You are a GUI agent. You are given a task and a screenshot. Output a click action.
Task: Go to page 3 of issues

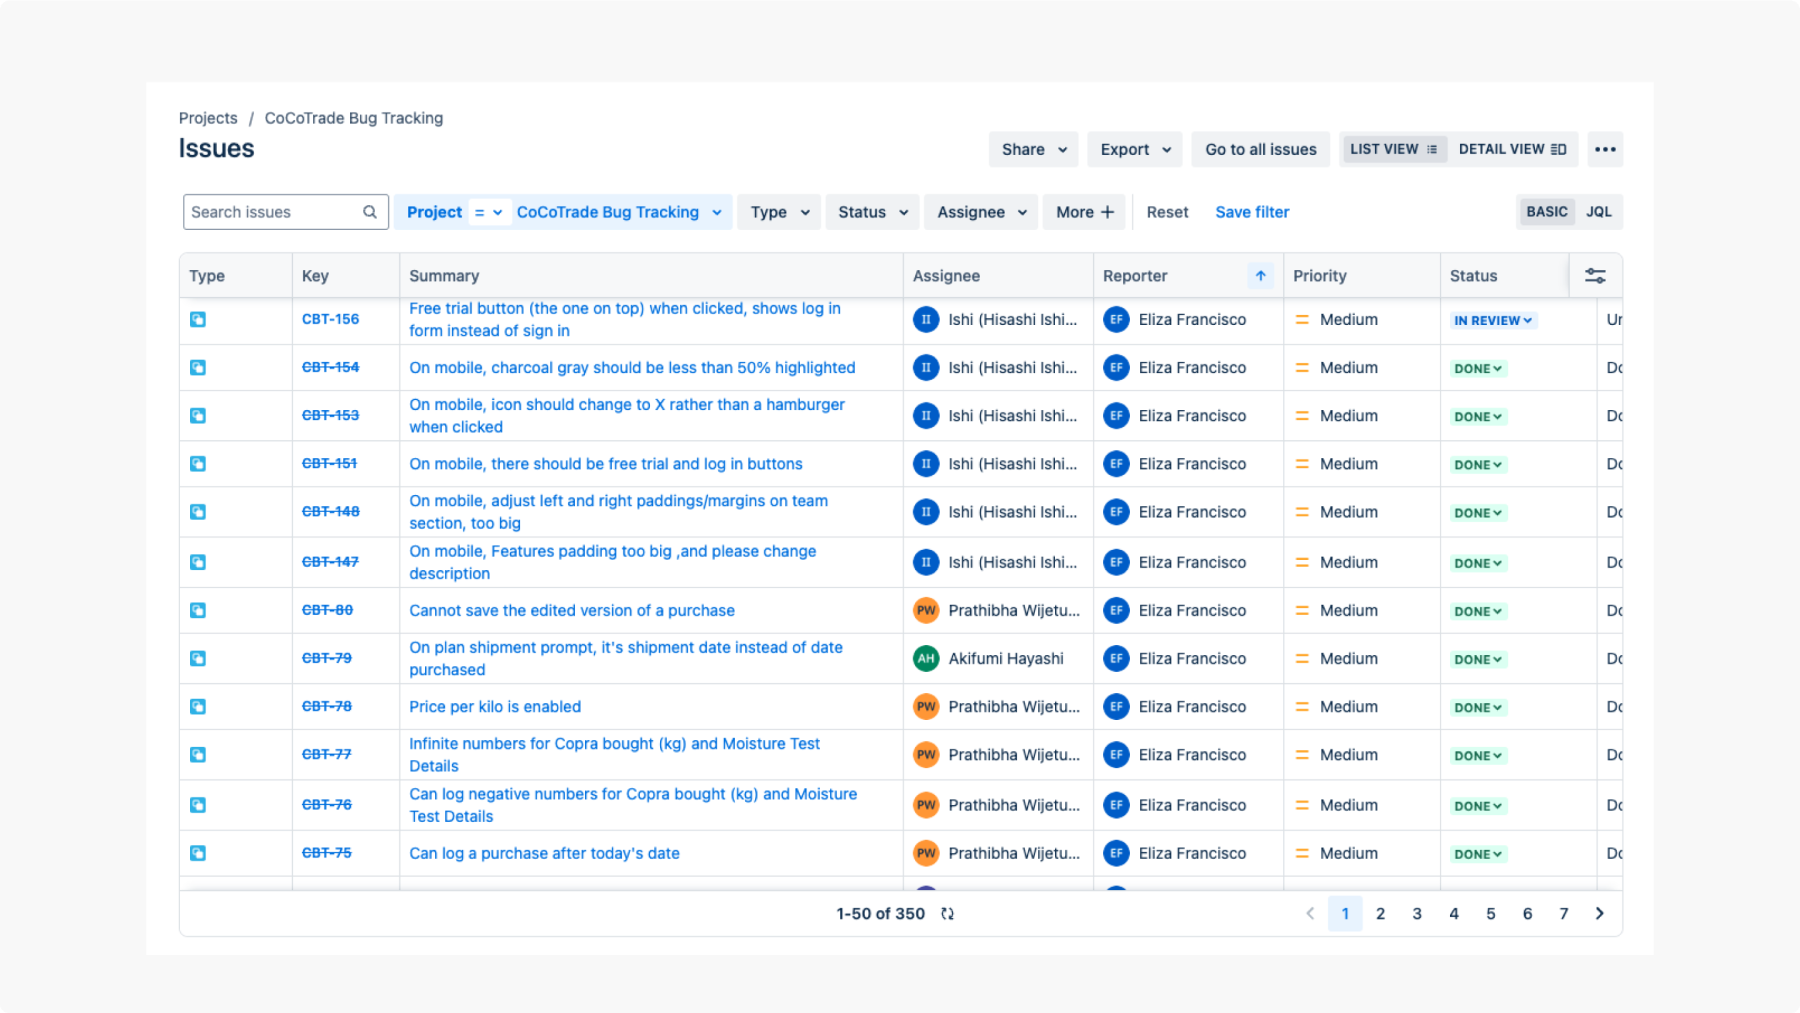coord(1417,913)
